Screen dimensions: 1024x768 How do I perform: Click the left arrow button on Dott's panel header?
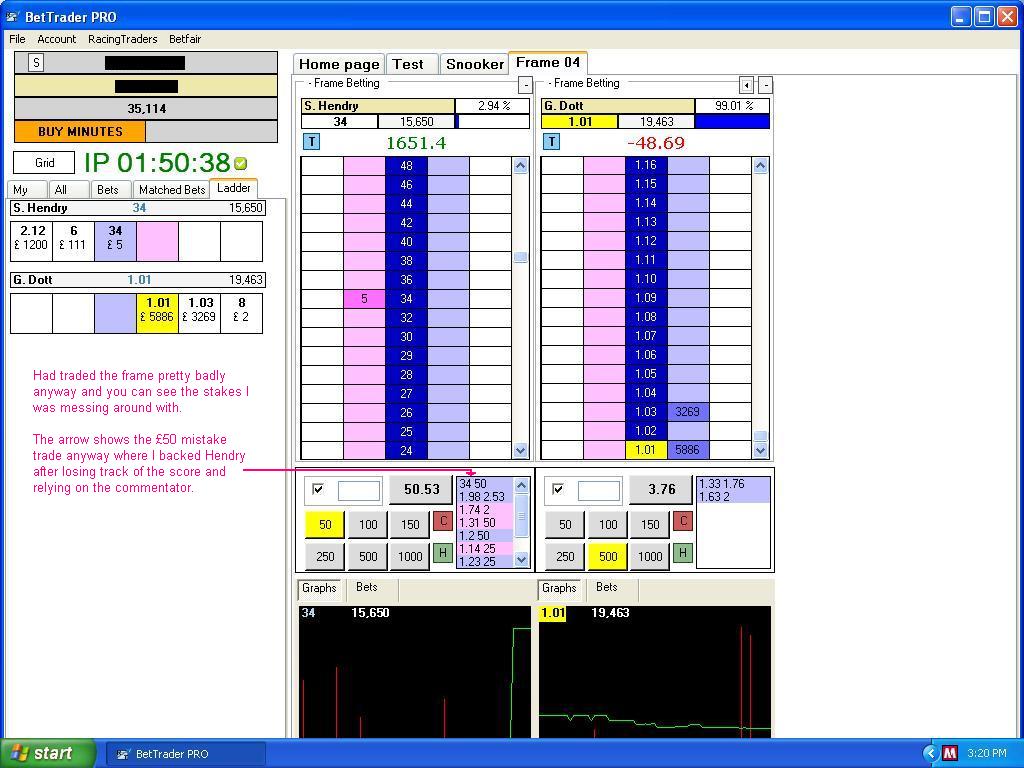[x=746, y=85]
